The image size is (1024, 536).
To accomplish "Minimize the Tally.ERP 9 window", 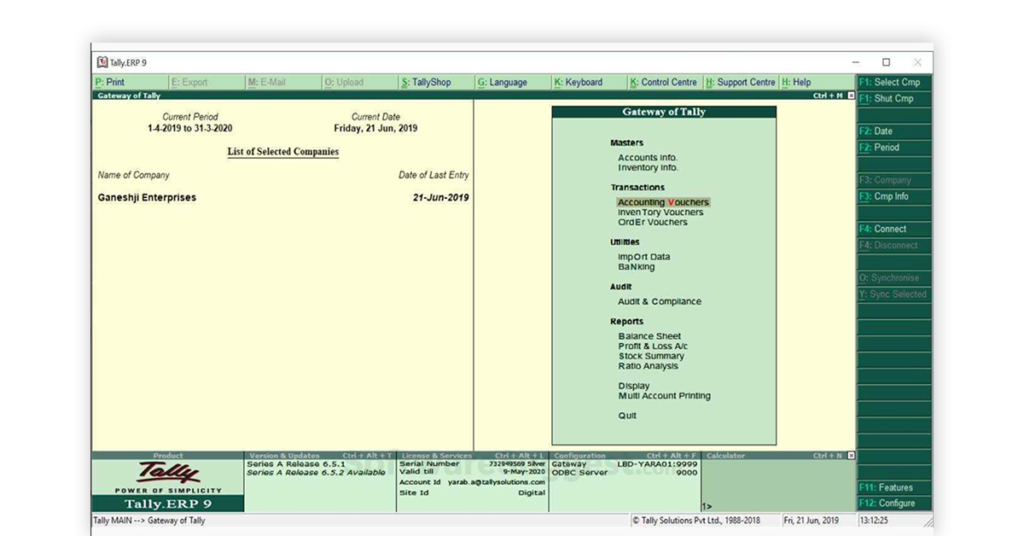I will point(856,62).
